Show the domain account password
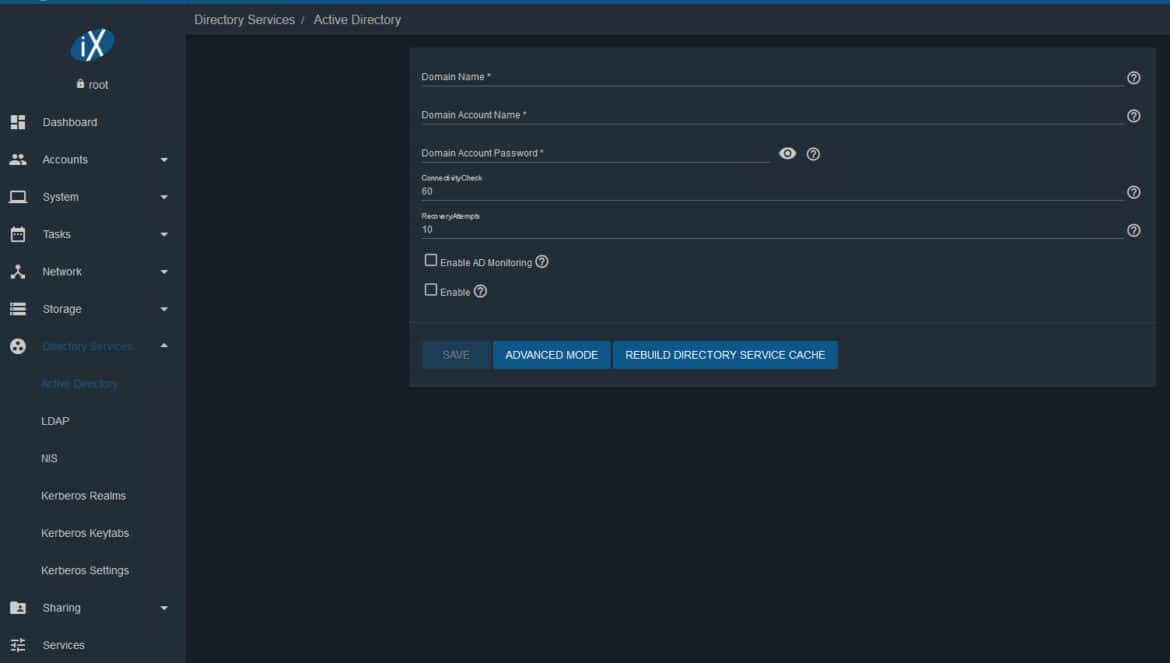The height and width of the screenshot is (663, 1170). click(x=787, y=154)
